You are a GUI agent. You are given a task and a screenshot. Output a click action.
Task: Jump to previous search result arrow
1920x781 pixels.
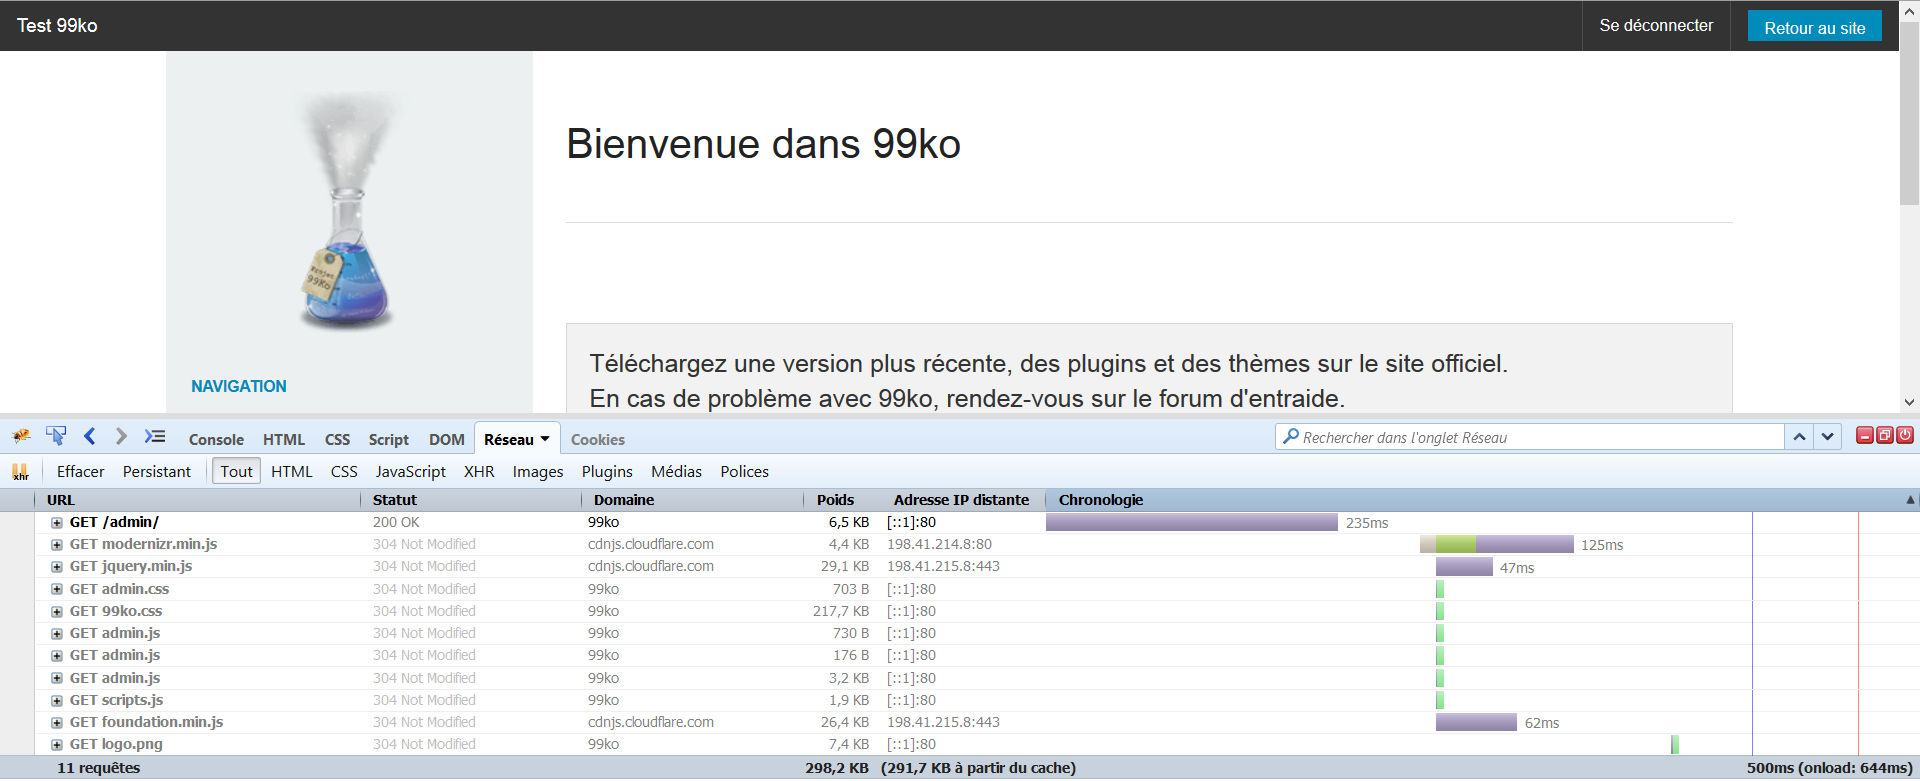pyautogui.click(x=1799, y=437)
